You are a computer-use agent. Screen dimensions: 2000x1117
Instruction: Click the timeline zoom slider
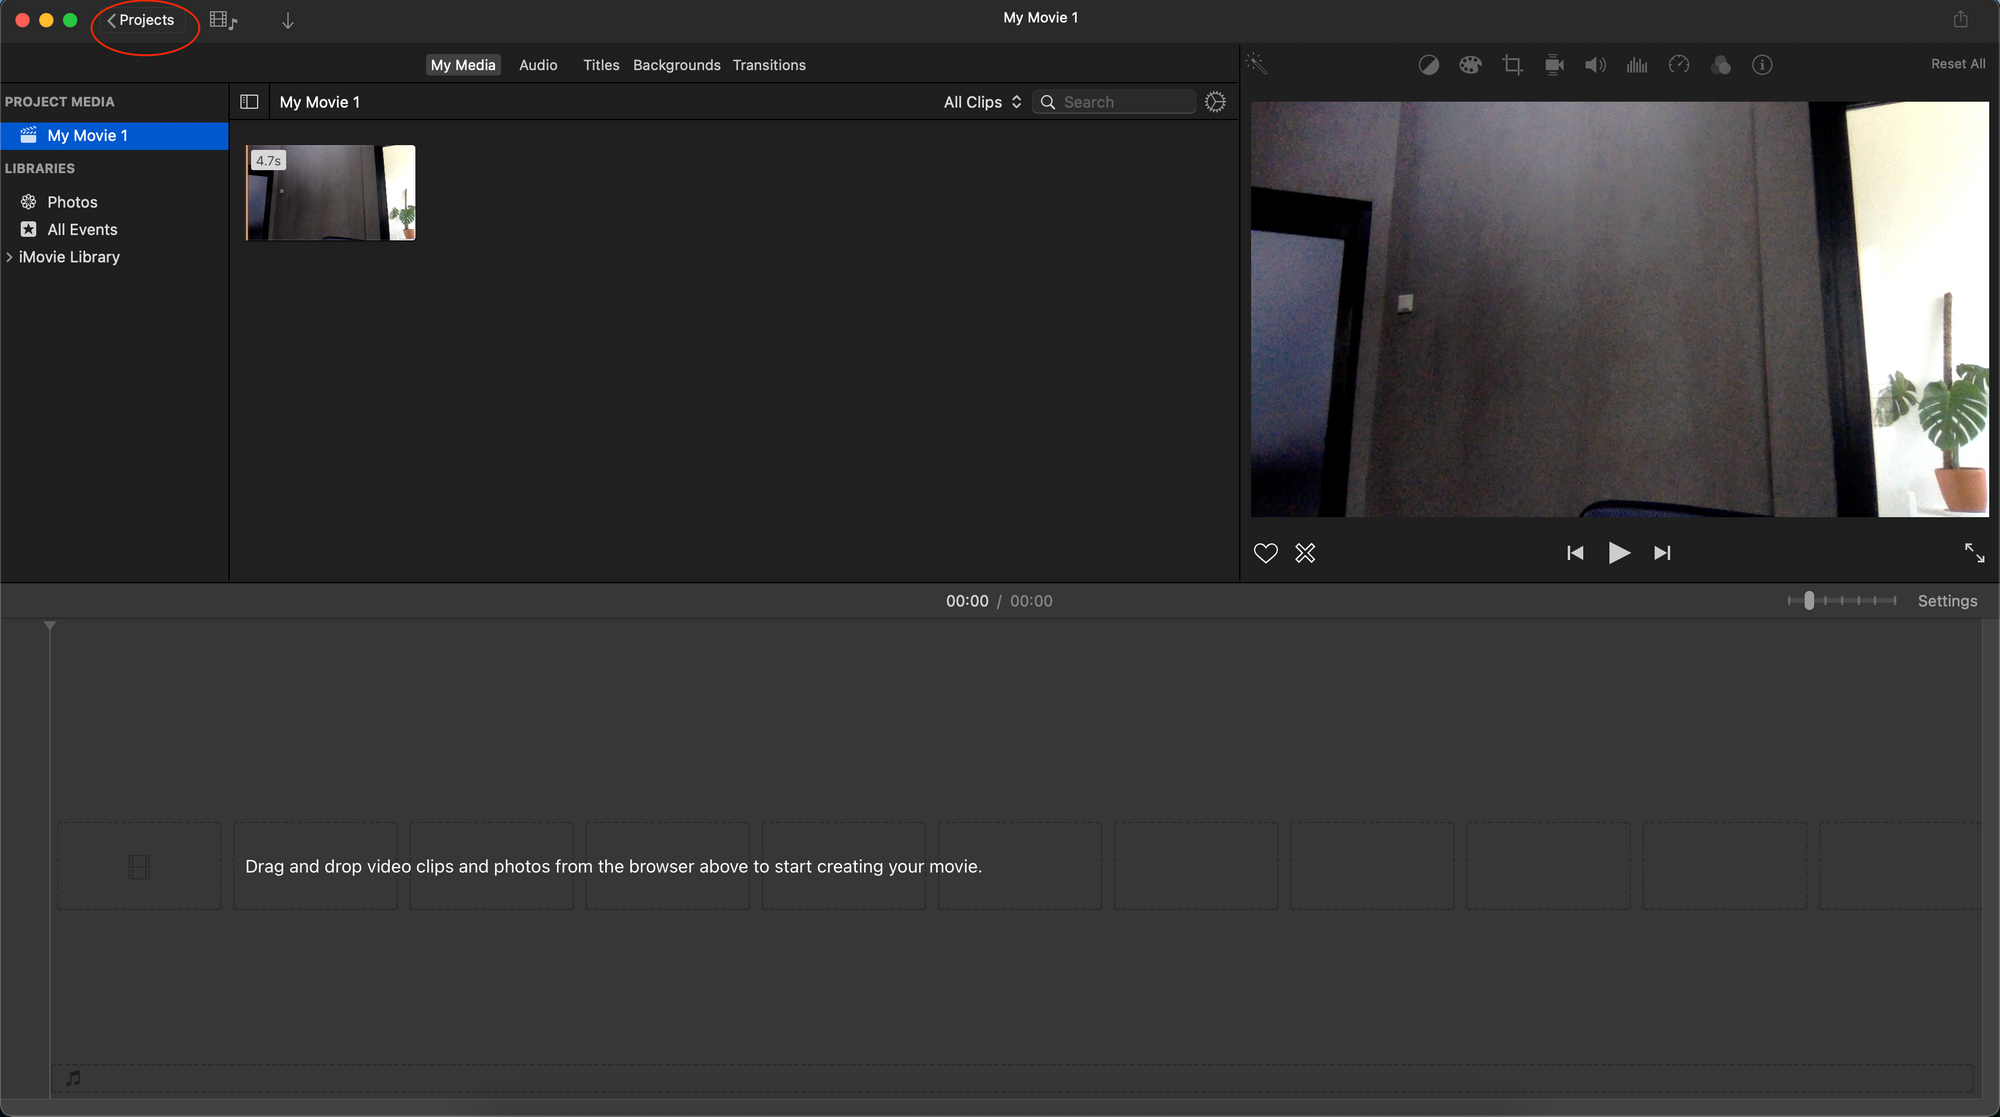1809,600
